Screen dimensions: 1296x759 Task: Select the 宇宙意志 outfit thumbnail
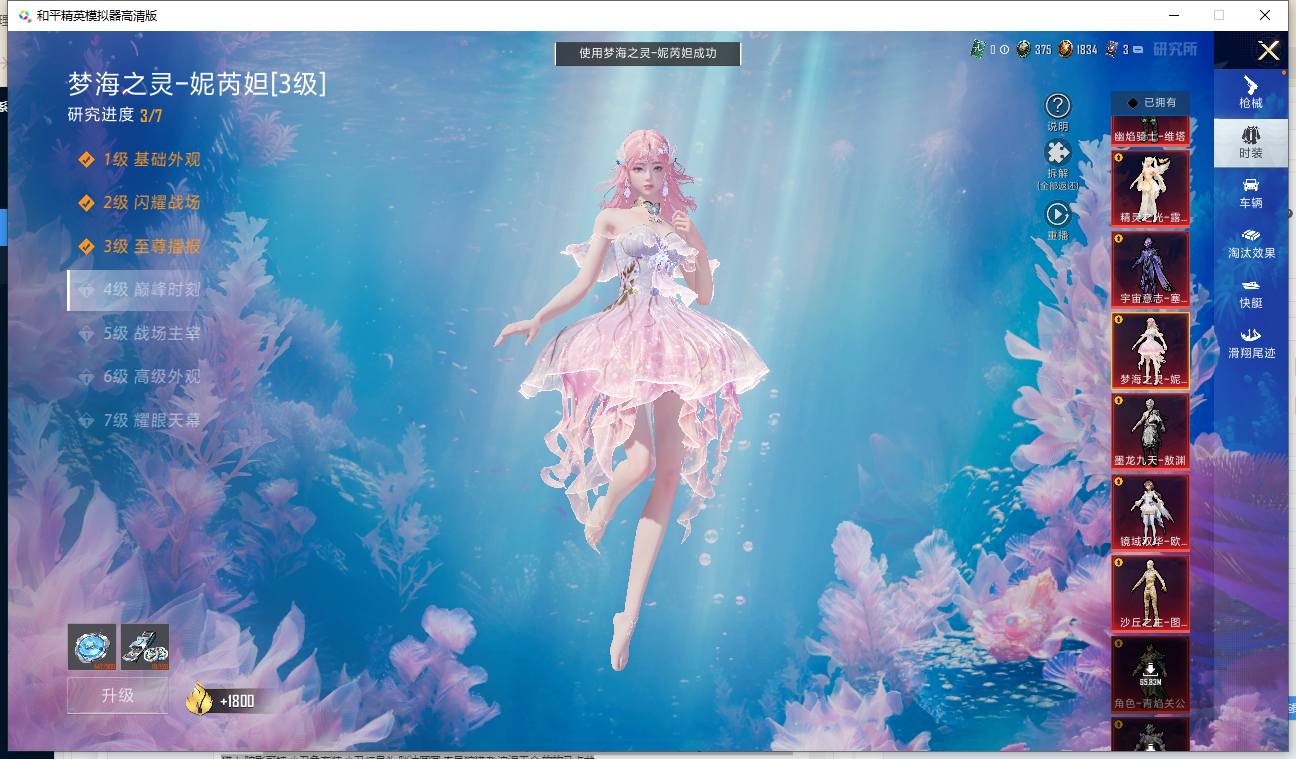pos(1151,269)
